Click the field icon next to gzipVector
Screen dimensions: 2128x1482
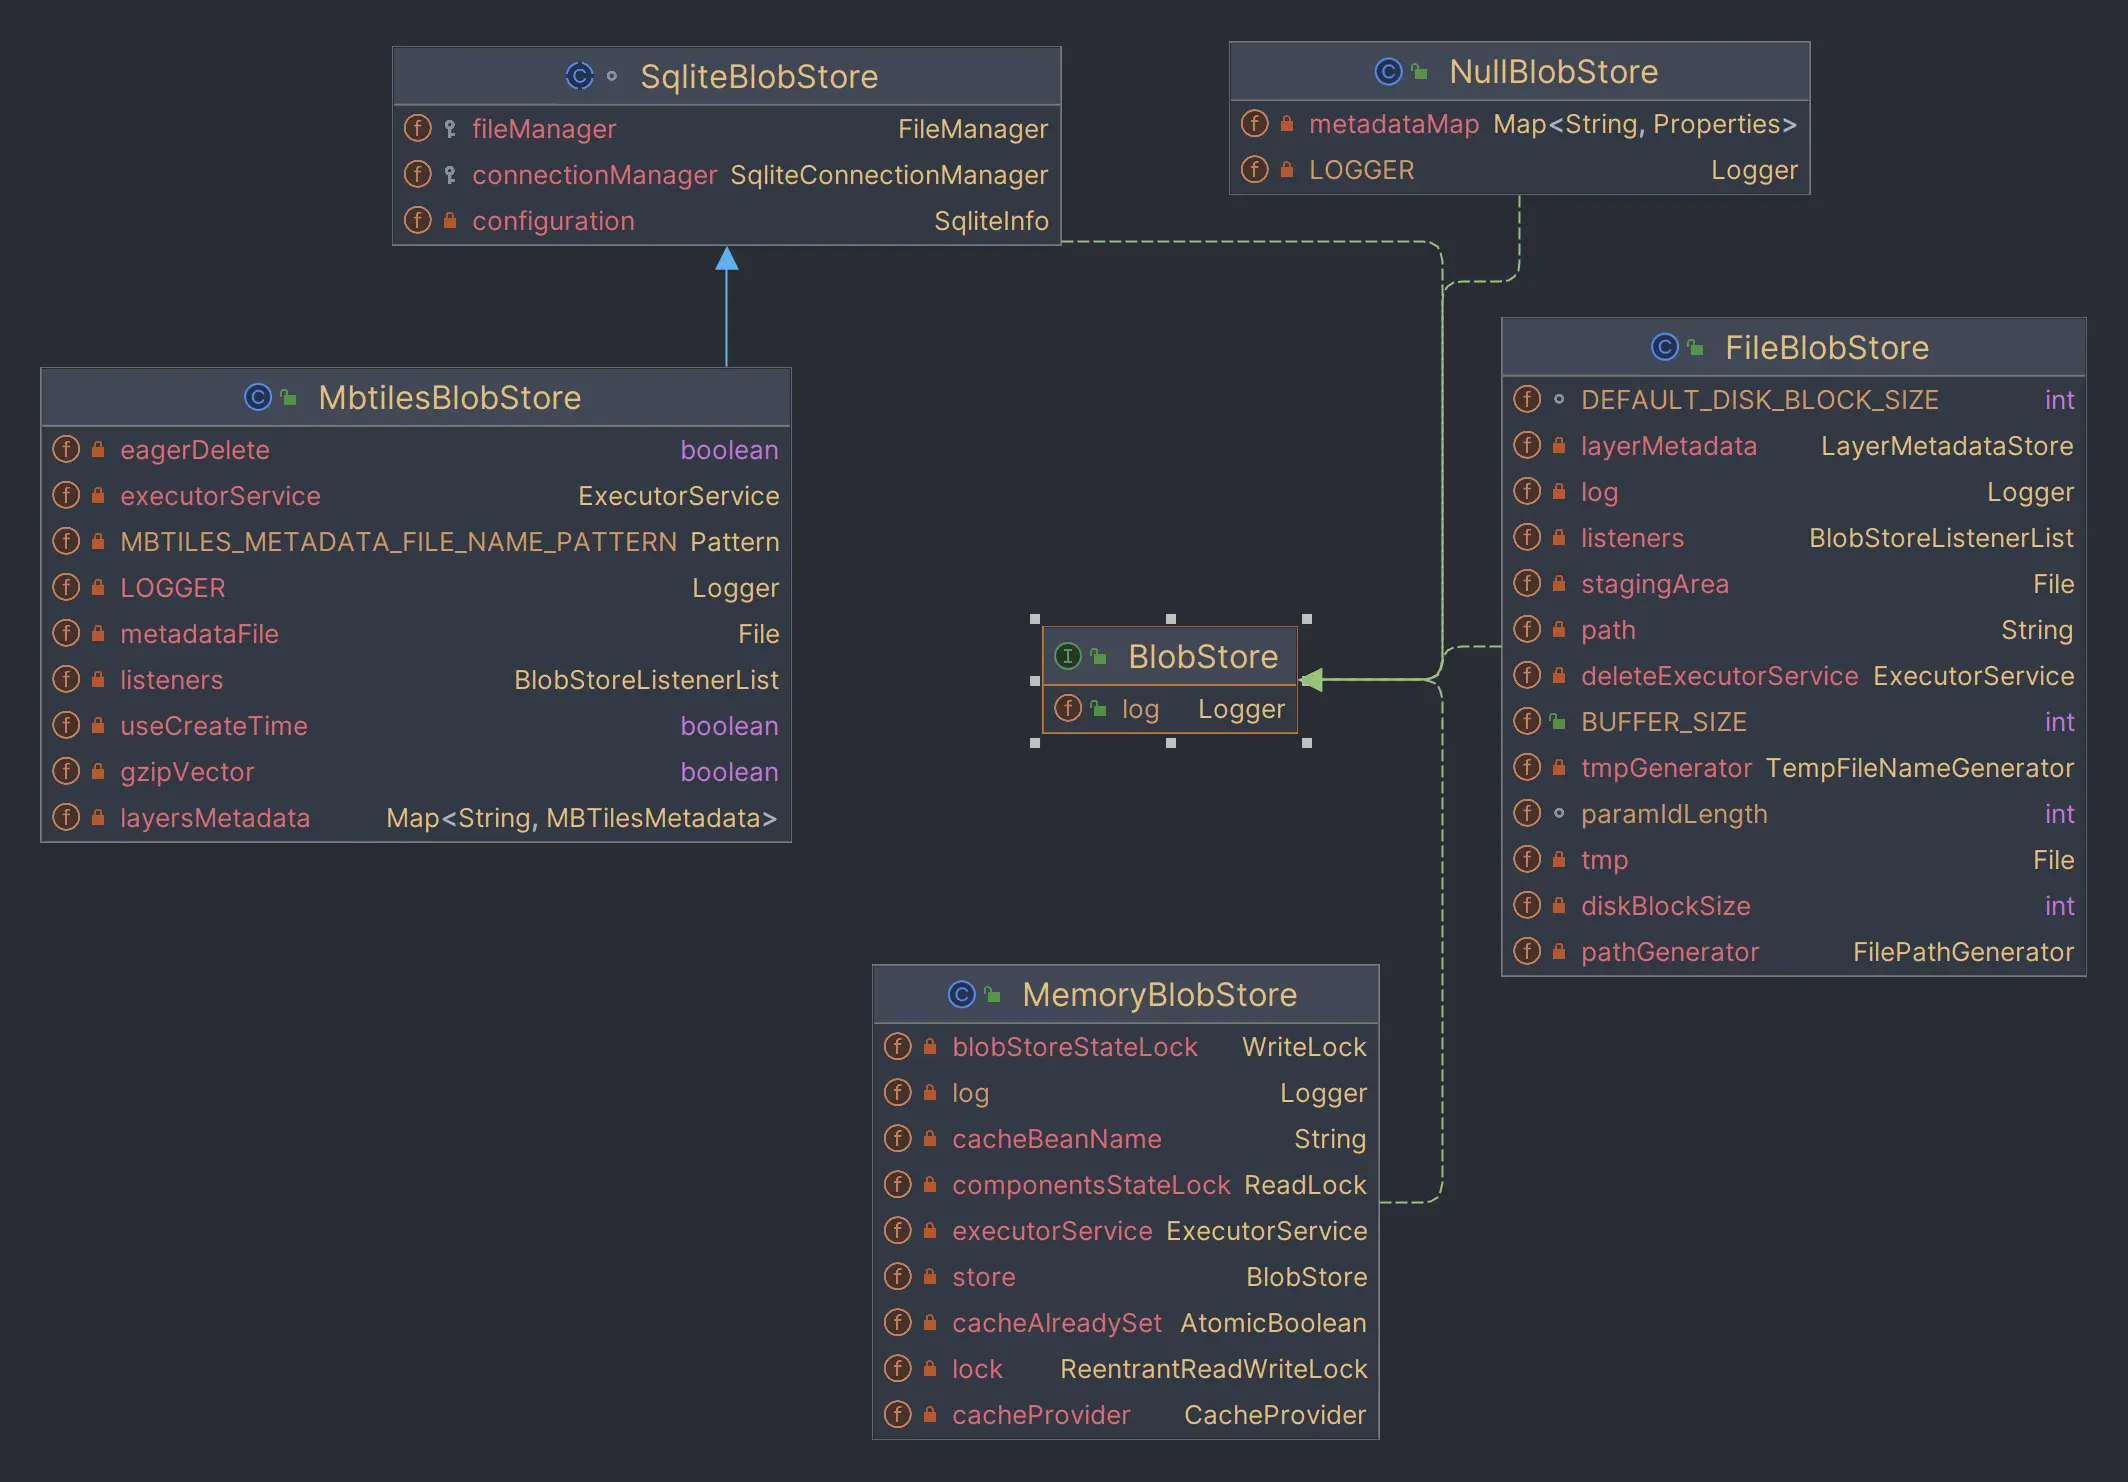(x=66, y=771)
